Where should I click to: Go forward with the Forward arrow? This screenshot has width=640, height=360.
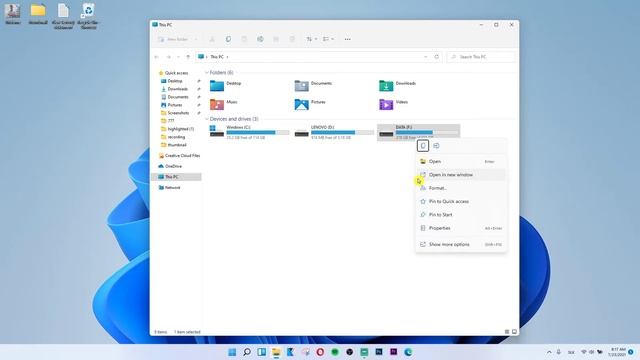click(x=168, y=57)
